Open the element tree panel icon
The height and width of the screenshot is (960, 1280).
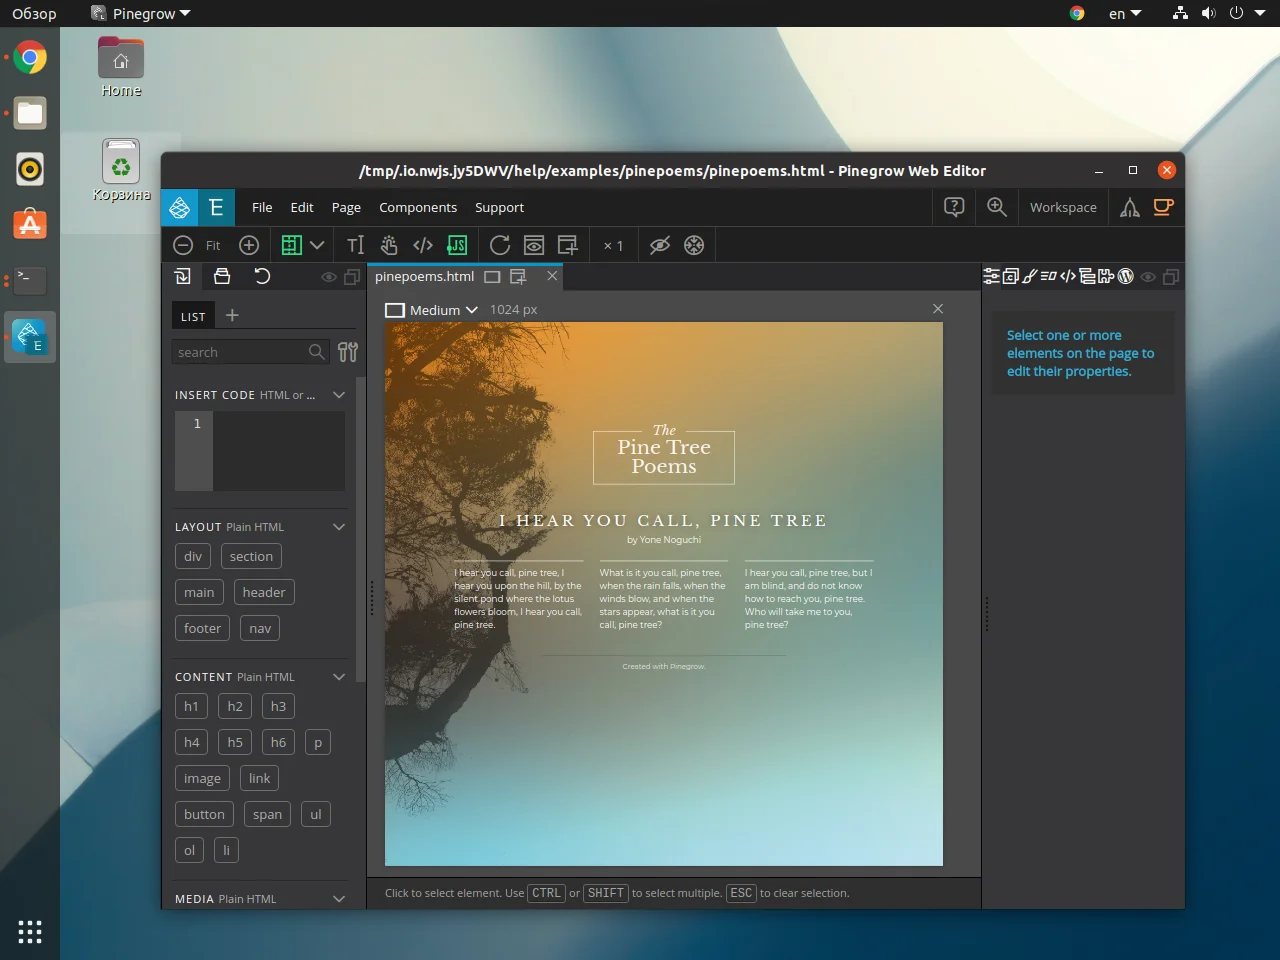click(x=1088, y=276)
